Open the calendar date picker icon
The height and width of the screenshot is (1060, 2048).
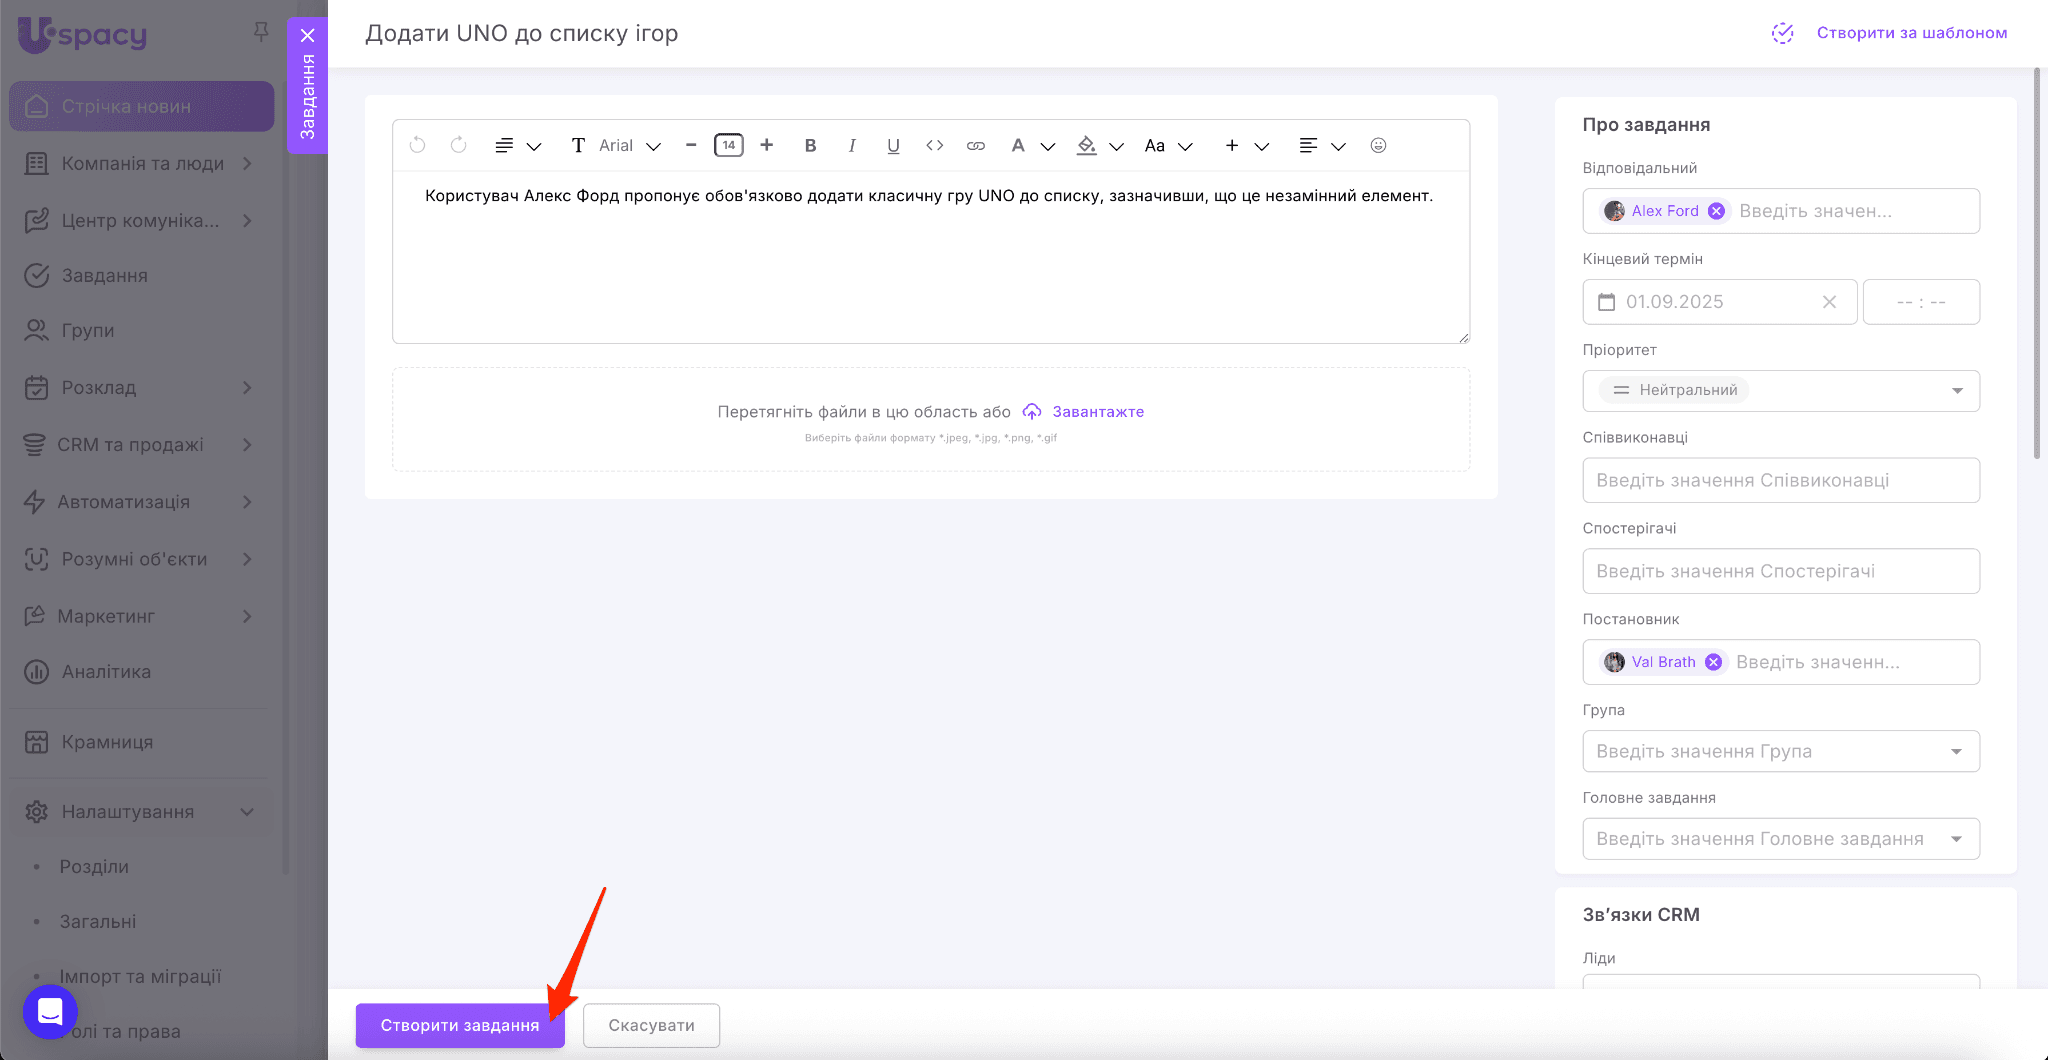click(1607, 302)
